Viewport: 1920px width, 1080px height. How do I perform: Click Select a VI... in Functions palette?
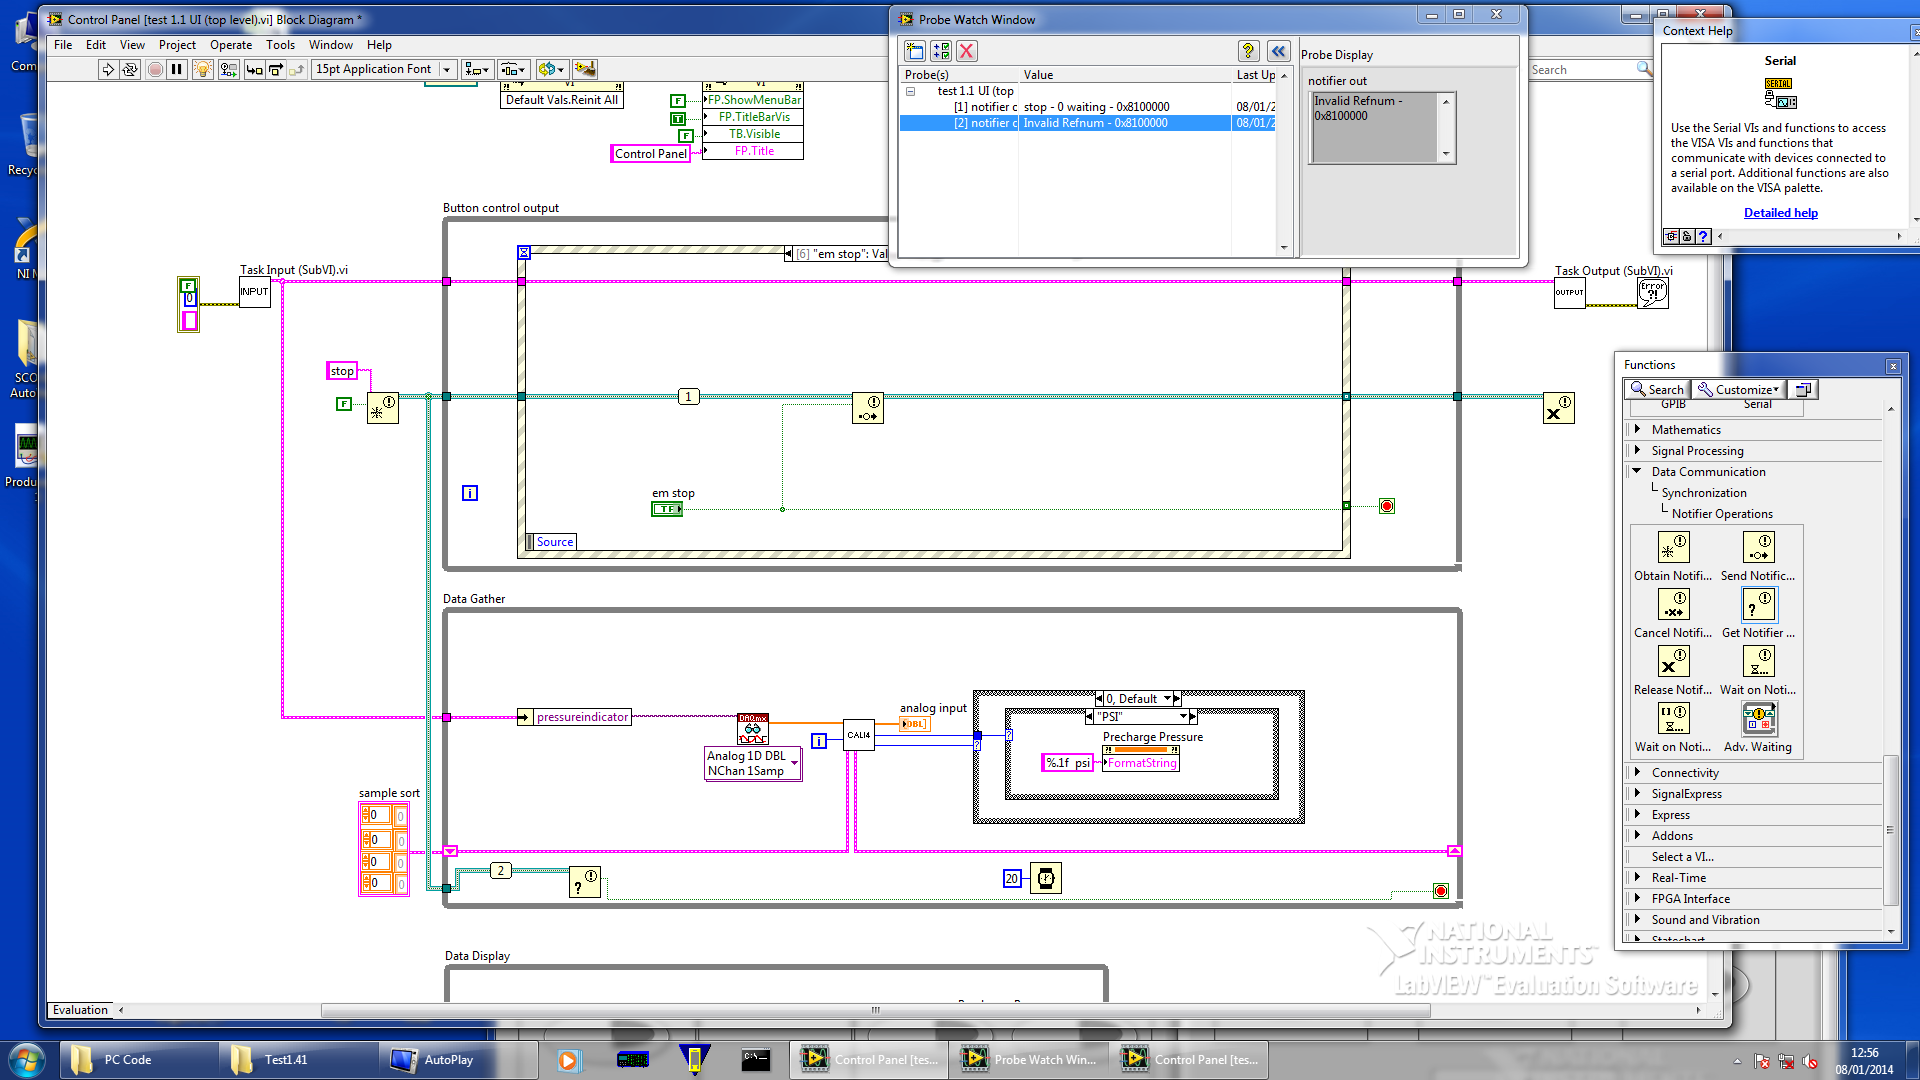(x=1682, y=857)
